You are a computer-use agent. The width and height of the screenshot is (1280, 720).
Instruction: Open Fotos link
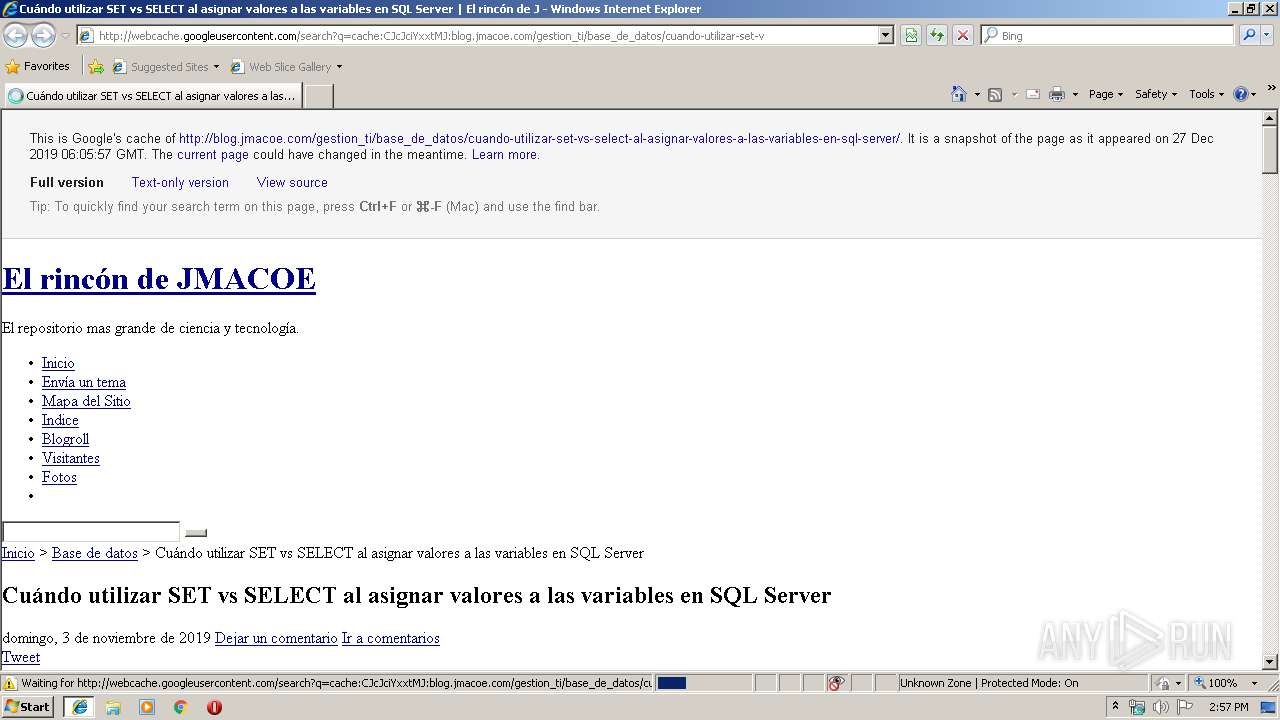[59, 477]
